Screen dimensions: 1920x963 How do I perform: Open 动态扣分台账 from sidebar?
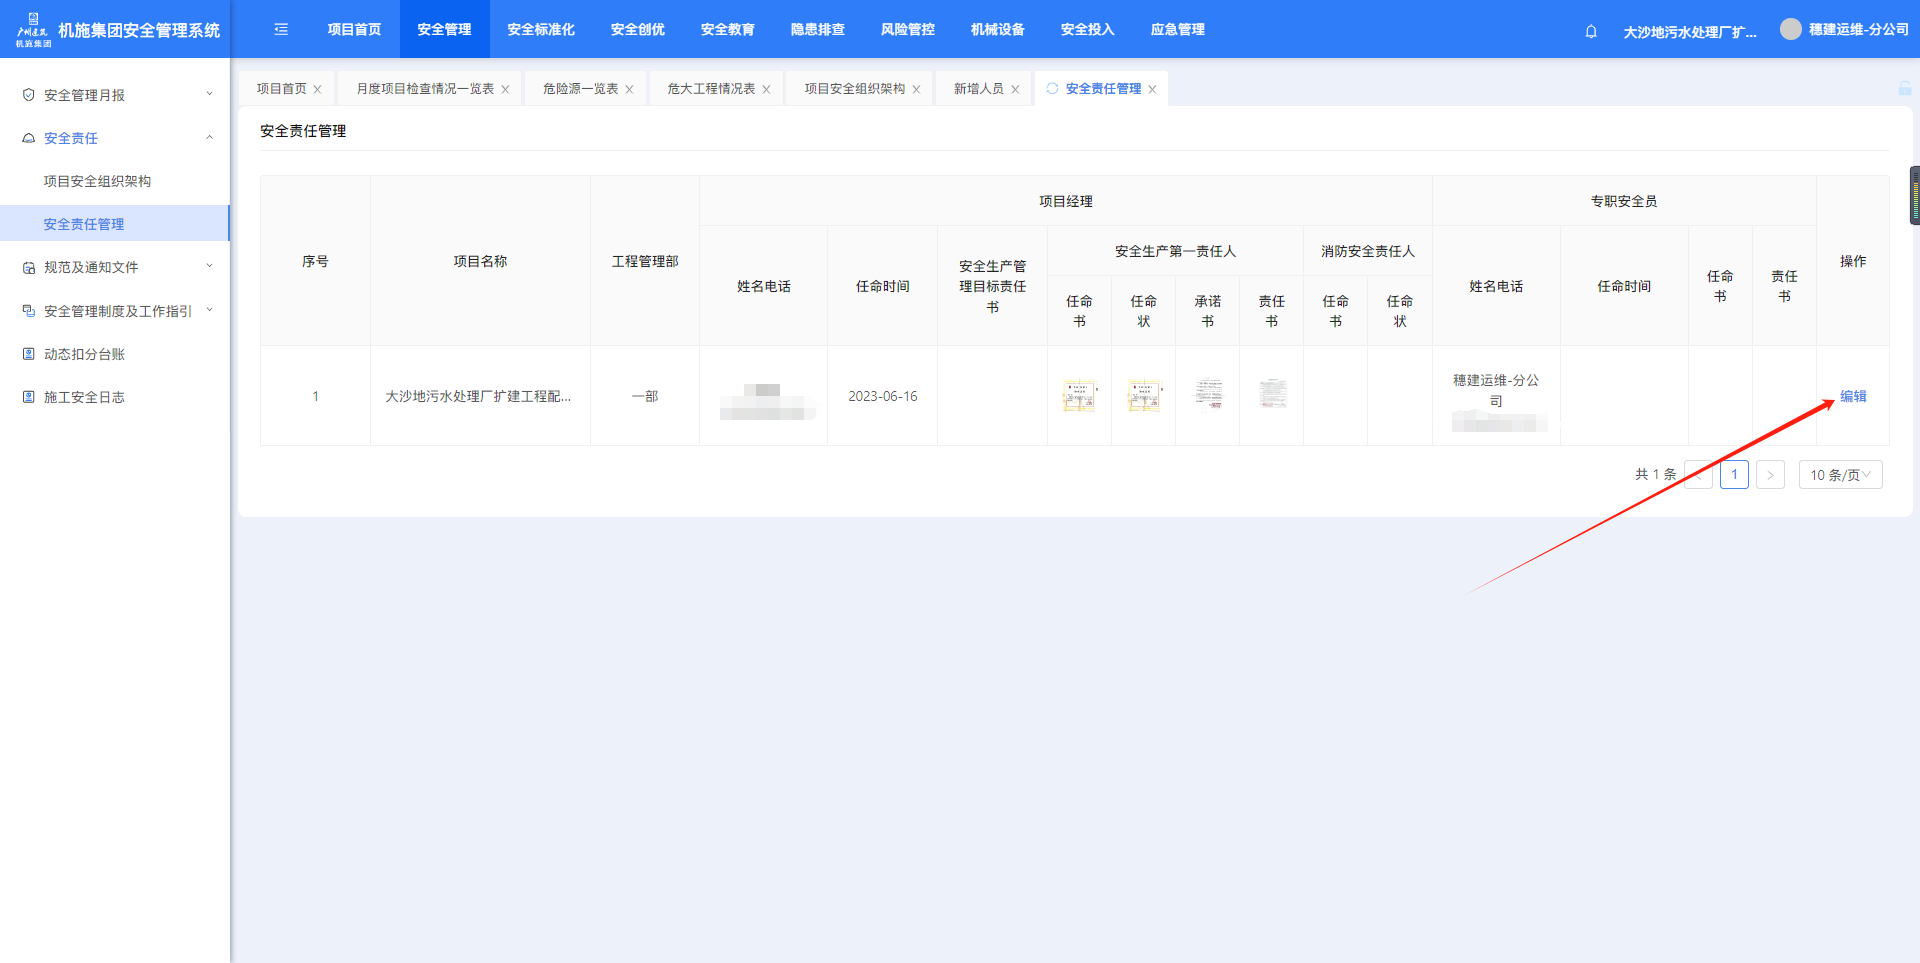pos(84,354)
